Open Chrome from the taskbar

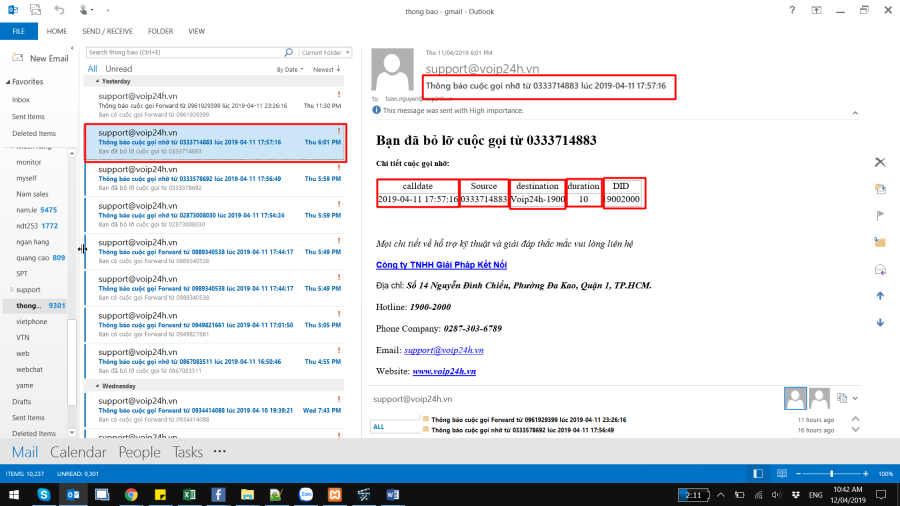pos(131,495)
